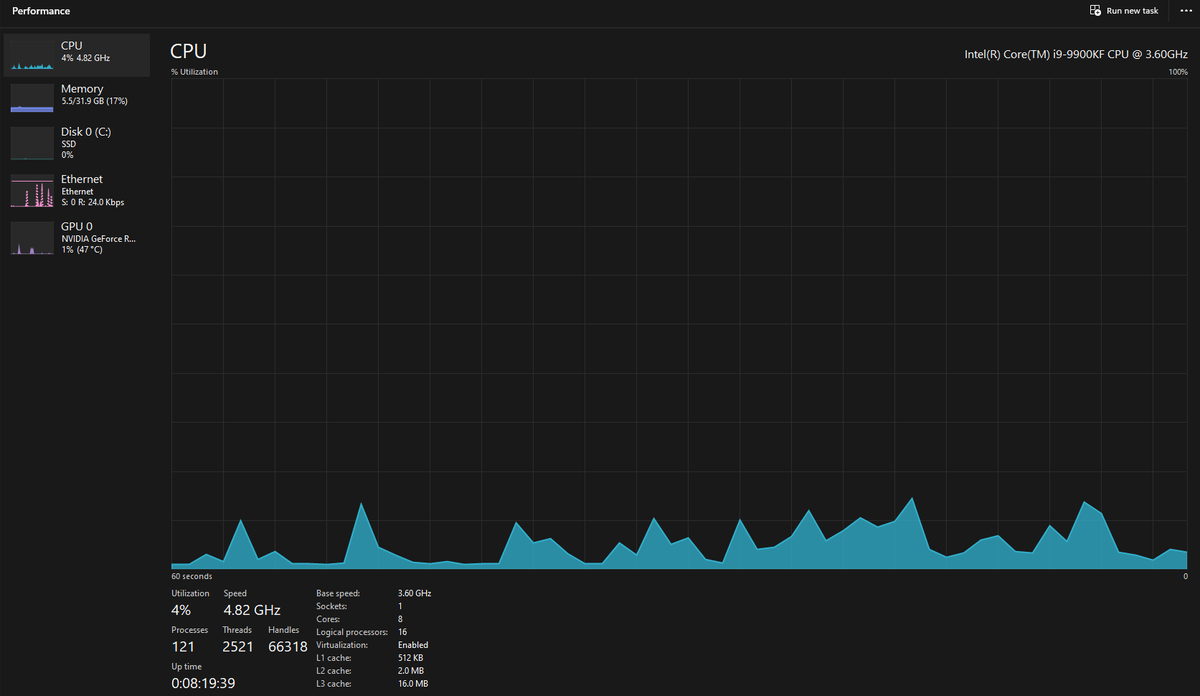The height and width of the screenshot is (696, 1200).
Task: Click the % Utilization graph label
Action: (x=194, y=72)
